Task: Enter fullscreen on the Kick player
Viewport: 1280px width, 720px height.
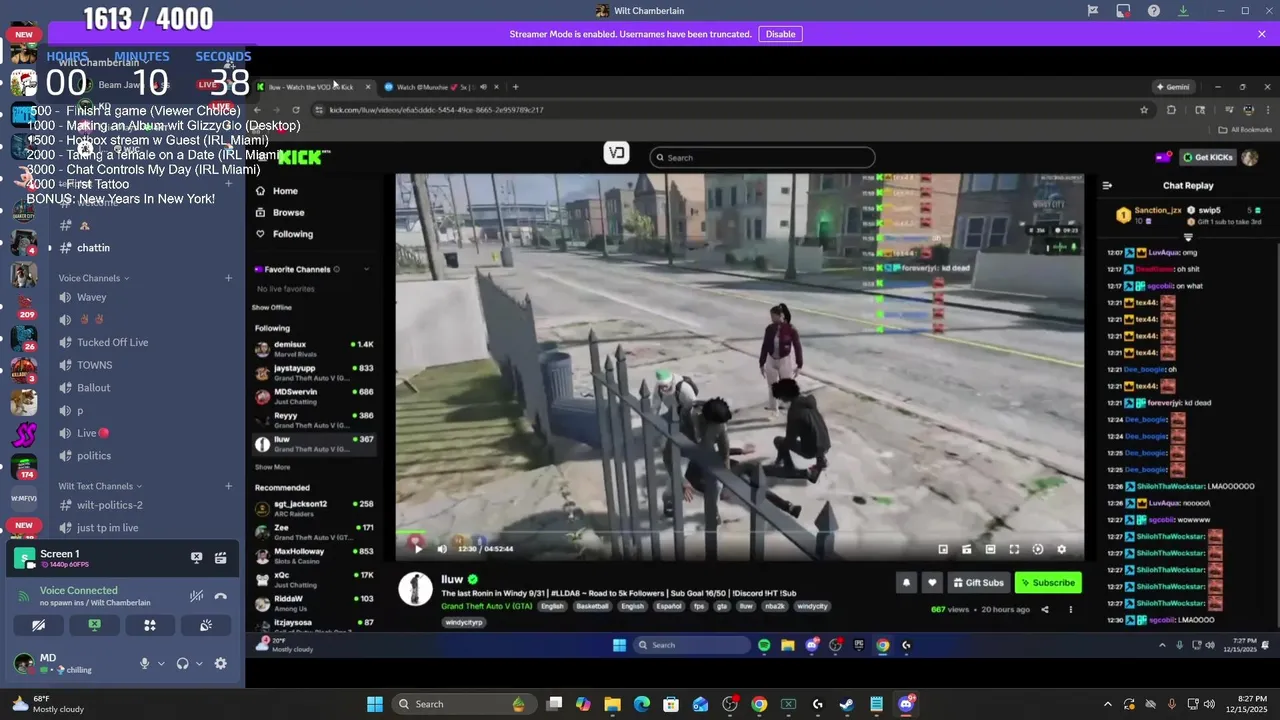Action: (1014, 549)
